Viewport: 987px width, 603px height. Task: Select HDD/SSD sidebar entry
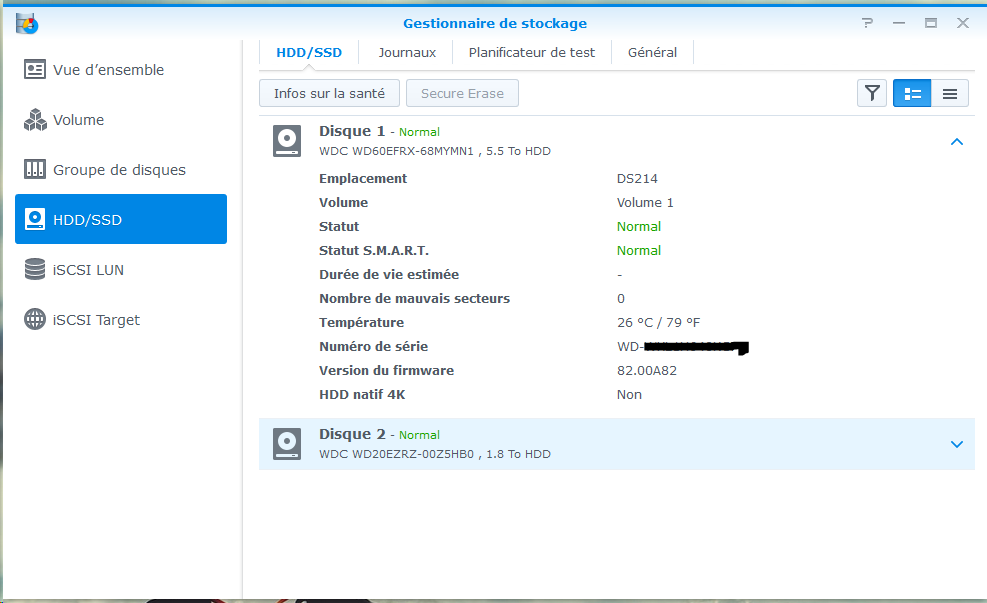tap(121, 219)
